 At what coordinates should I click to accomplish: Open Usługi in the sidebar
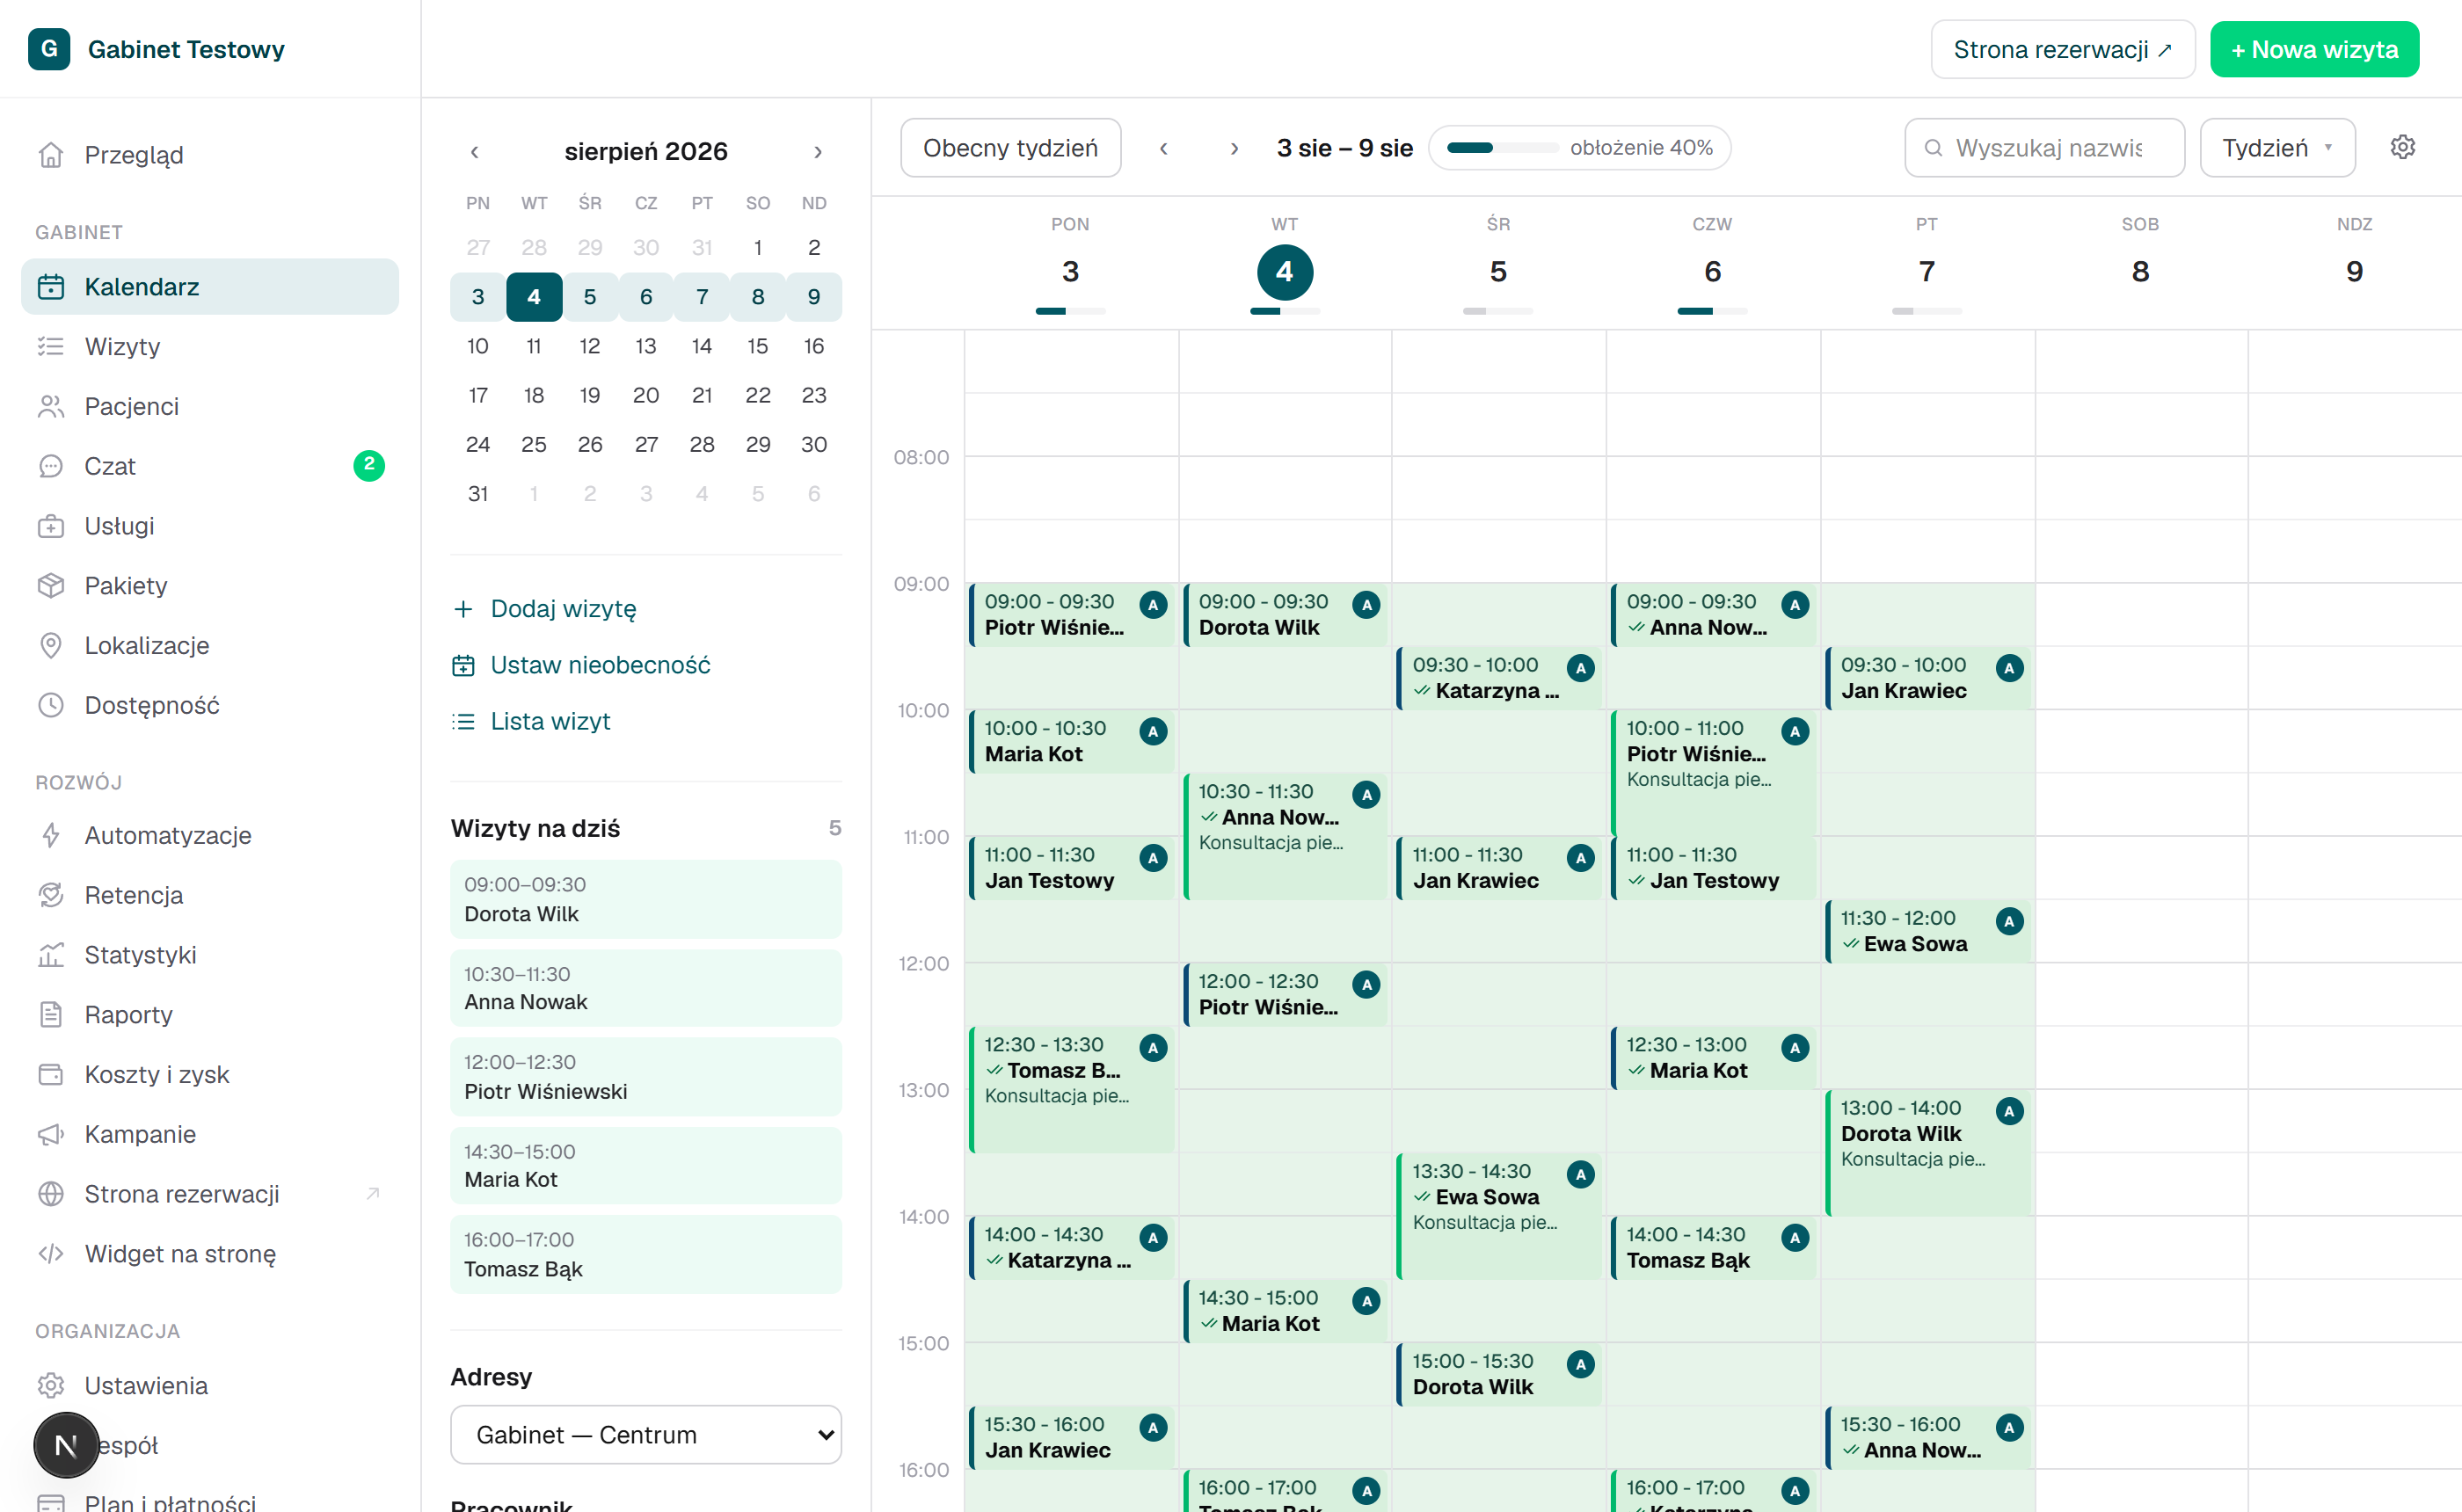click(210, 526)
